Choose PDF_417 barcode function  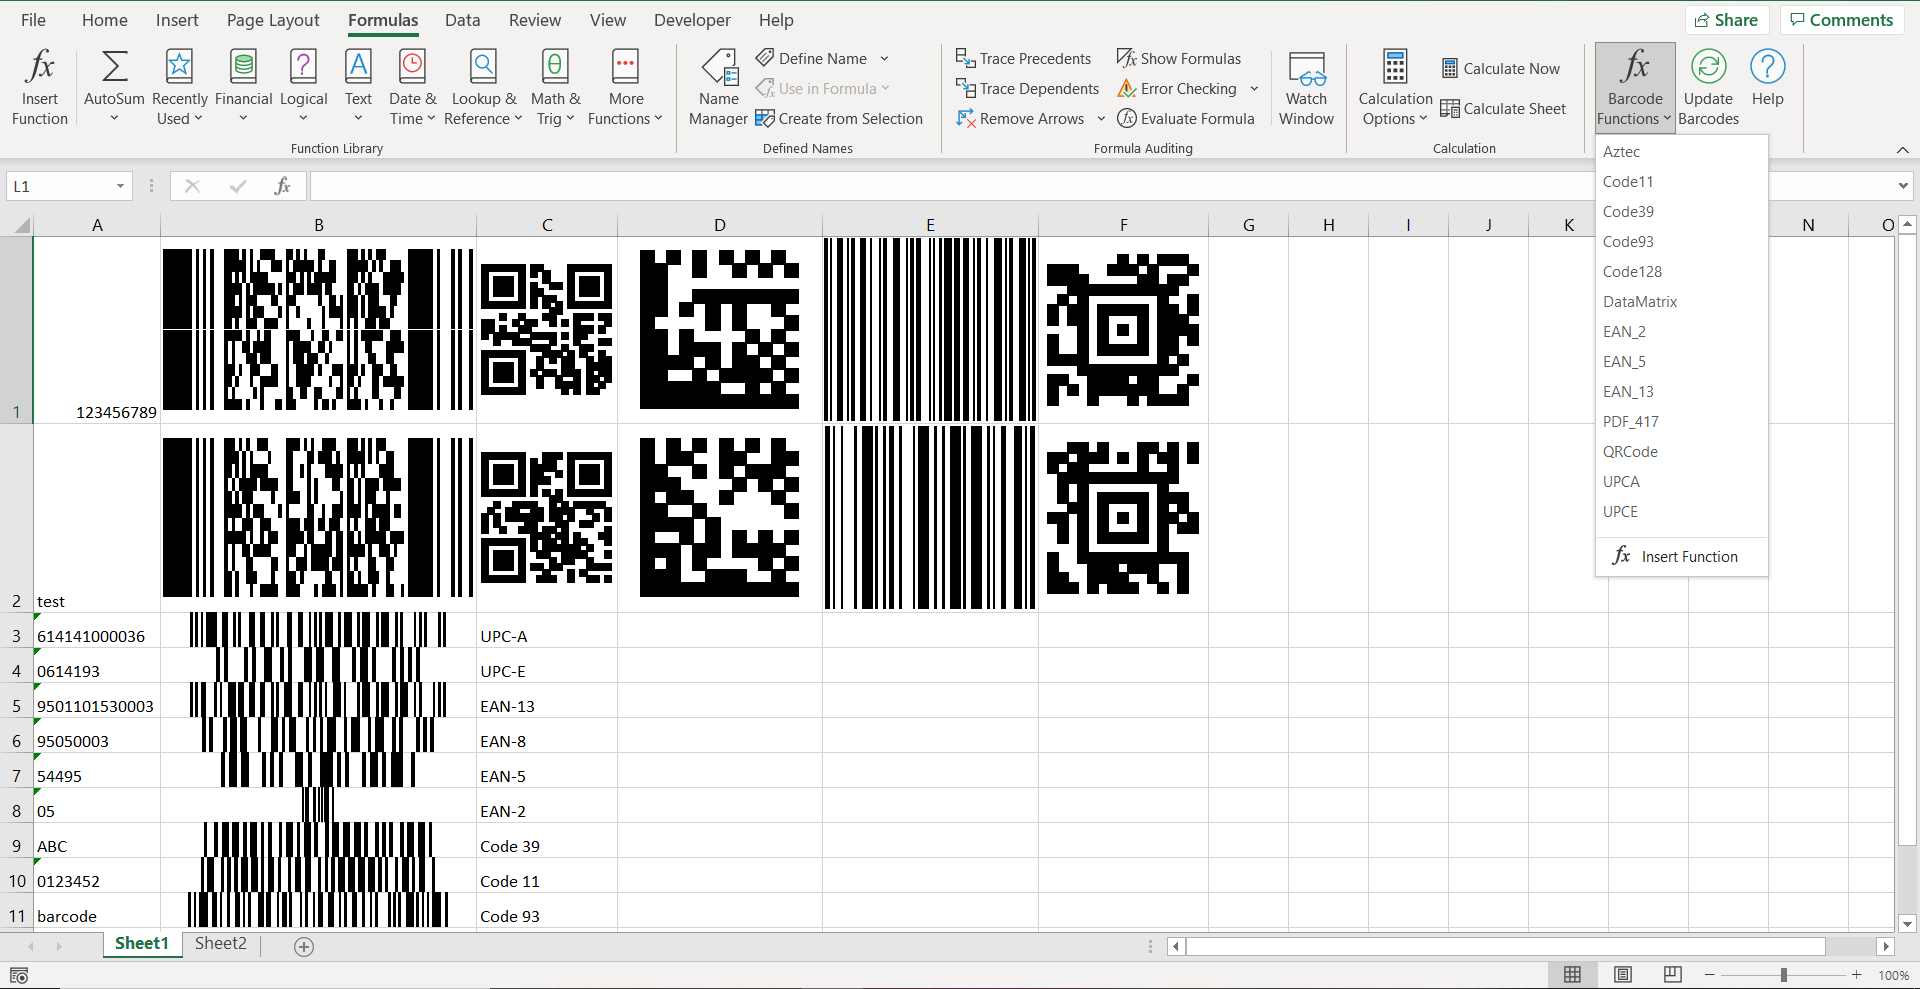pyautogui.click(x=1682, y=422)
